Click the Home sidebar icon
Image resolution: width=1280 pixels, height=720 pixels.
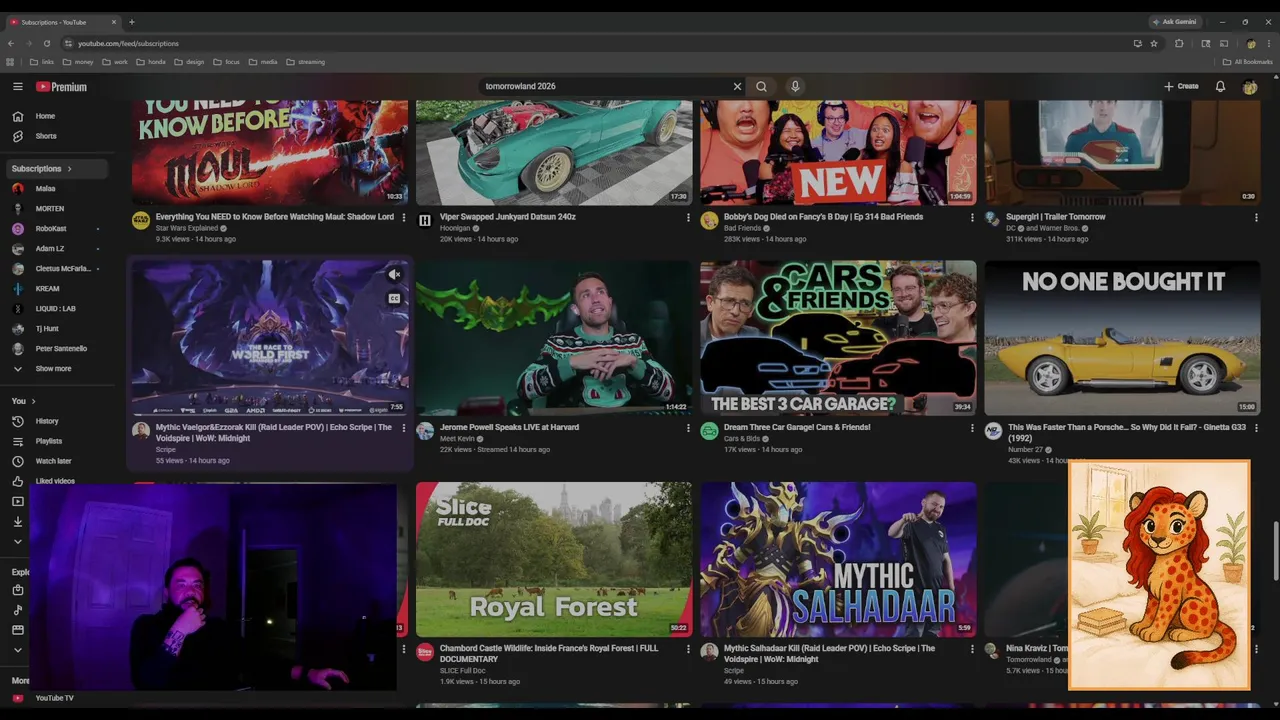(x=17, y=116)
